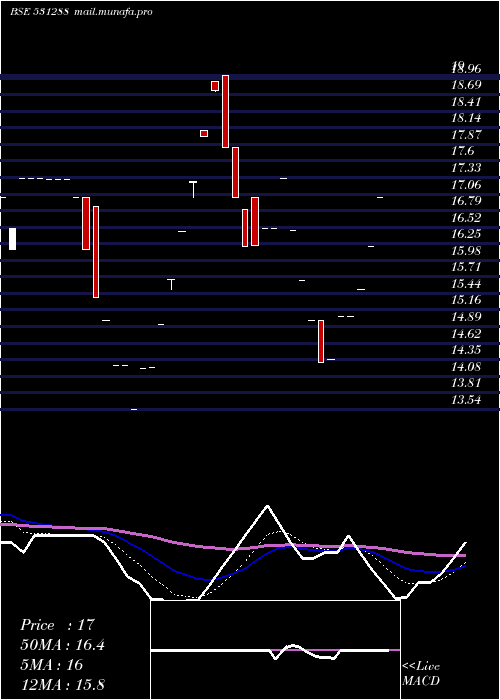The height and width of the screenshot is (700, 500).
Task: Pick the 15.71 price level label
Action: 467,267
